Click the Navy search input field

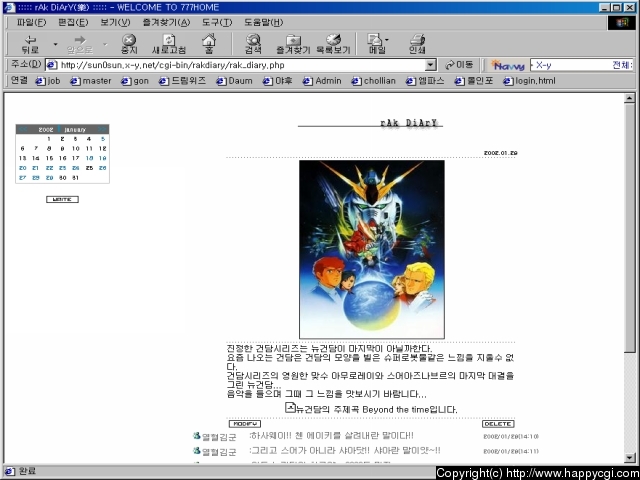point(582,65)
